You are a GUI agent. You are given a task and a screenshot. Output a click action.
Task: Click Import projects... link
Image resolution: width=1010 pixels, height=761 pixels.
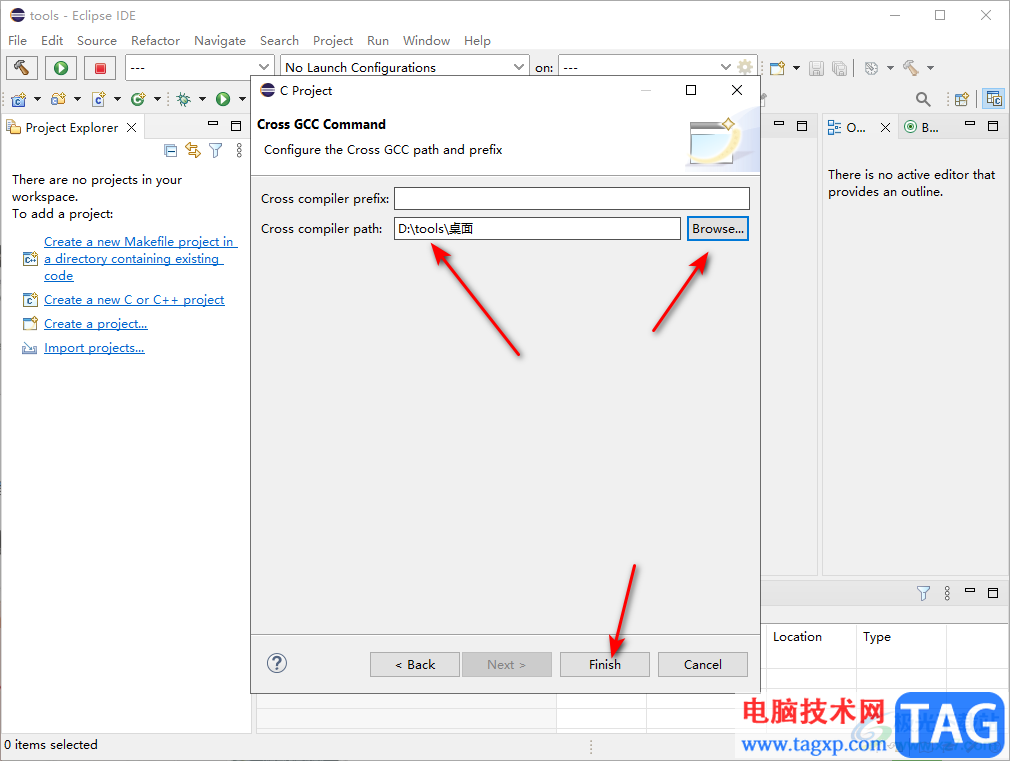94,348
